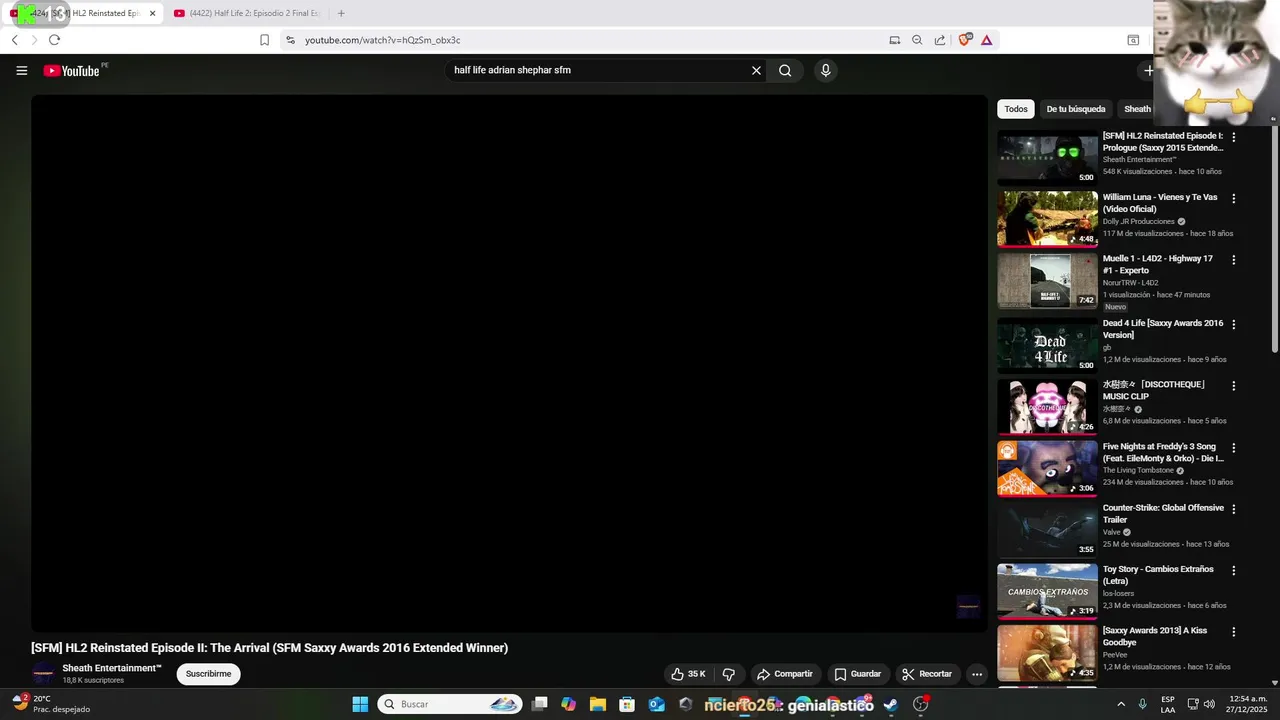Subscribe with Suscribirme button
This screenshot has height=720, width=1280.
pos(208,674)
